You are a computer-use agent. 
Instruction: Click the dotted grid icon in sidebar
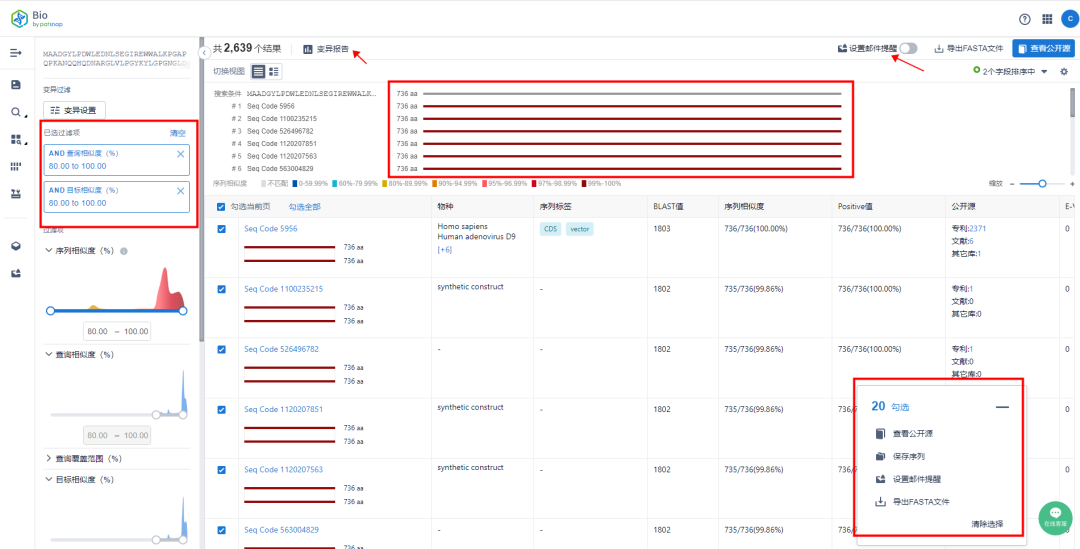click(16, 167)
